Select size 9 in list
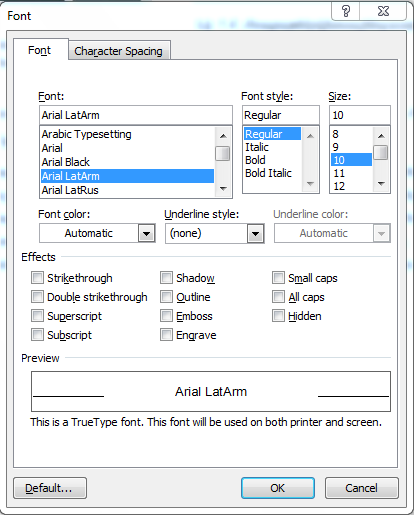 pyautogui.click(x=351, y=147)
